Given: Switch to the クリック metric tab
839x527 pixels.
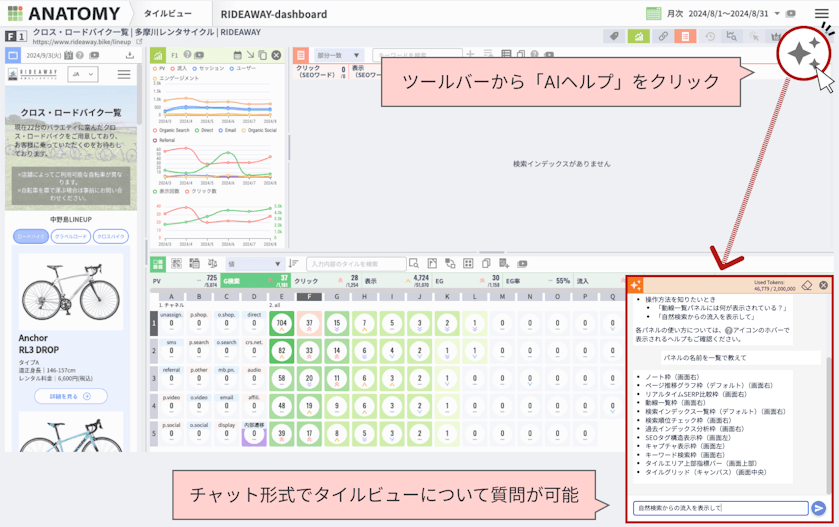Looking at the screenshot, I should (x=326, y=280).
